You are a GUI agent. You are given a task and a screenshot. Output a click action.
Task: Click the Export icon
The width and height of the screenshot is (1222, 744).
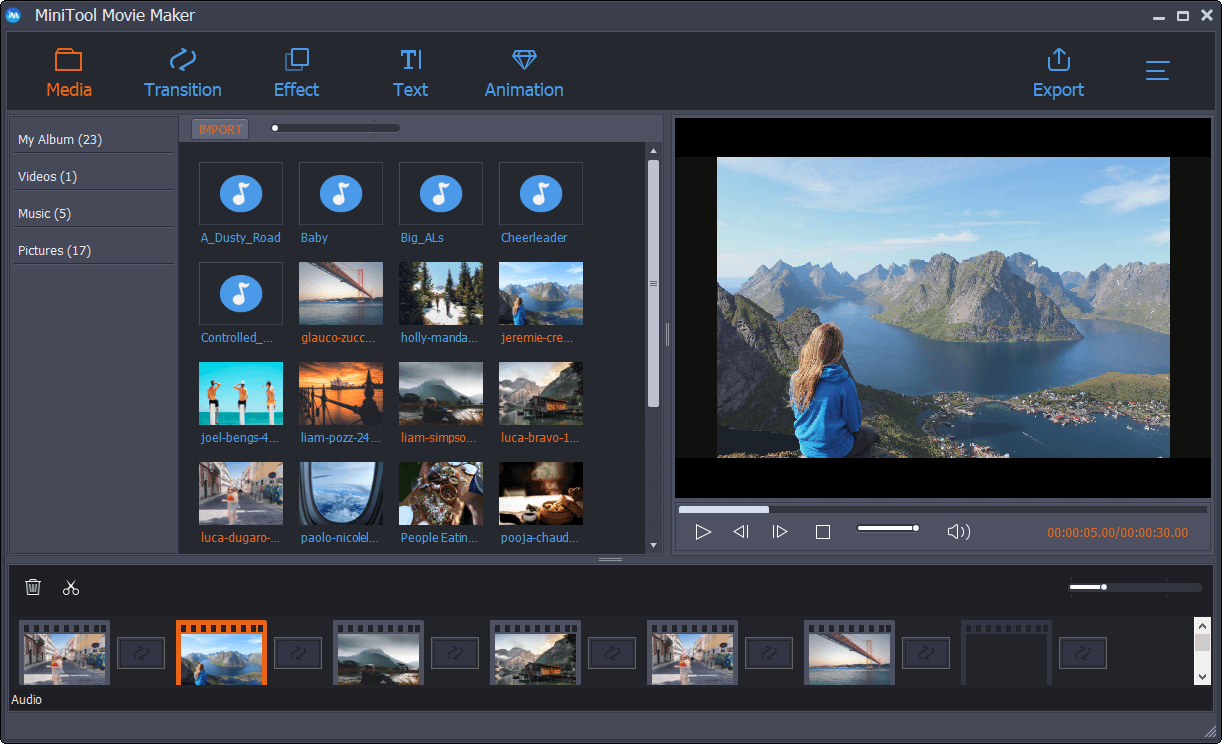1057,60
